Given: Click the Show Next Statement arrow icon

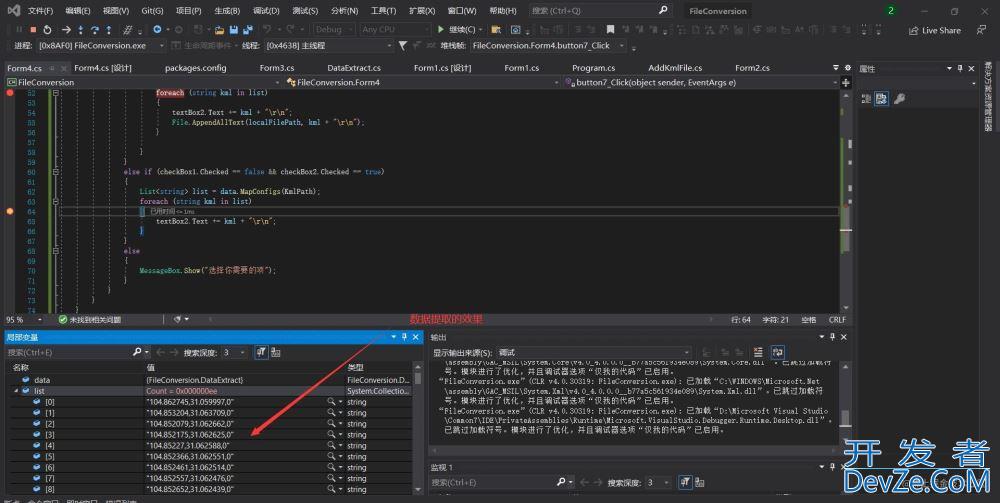Looking at the screenshot, I should [x=66, y=29].
